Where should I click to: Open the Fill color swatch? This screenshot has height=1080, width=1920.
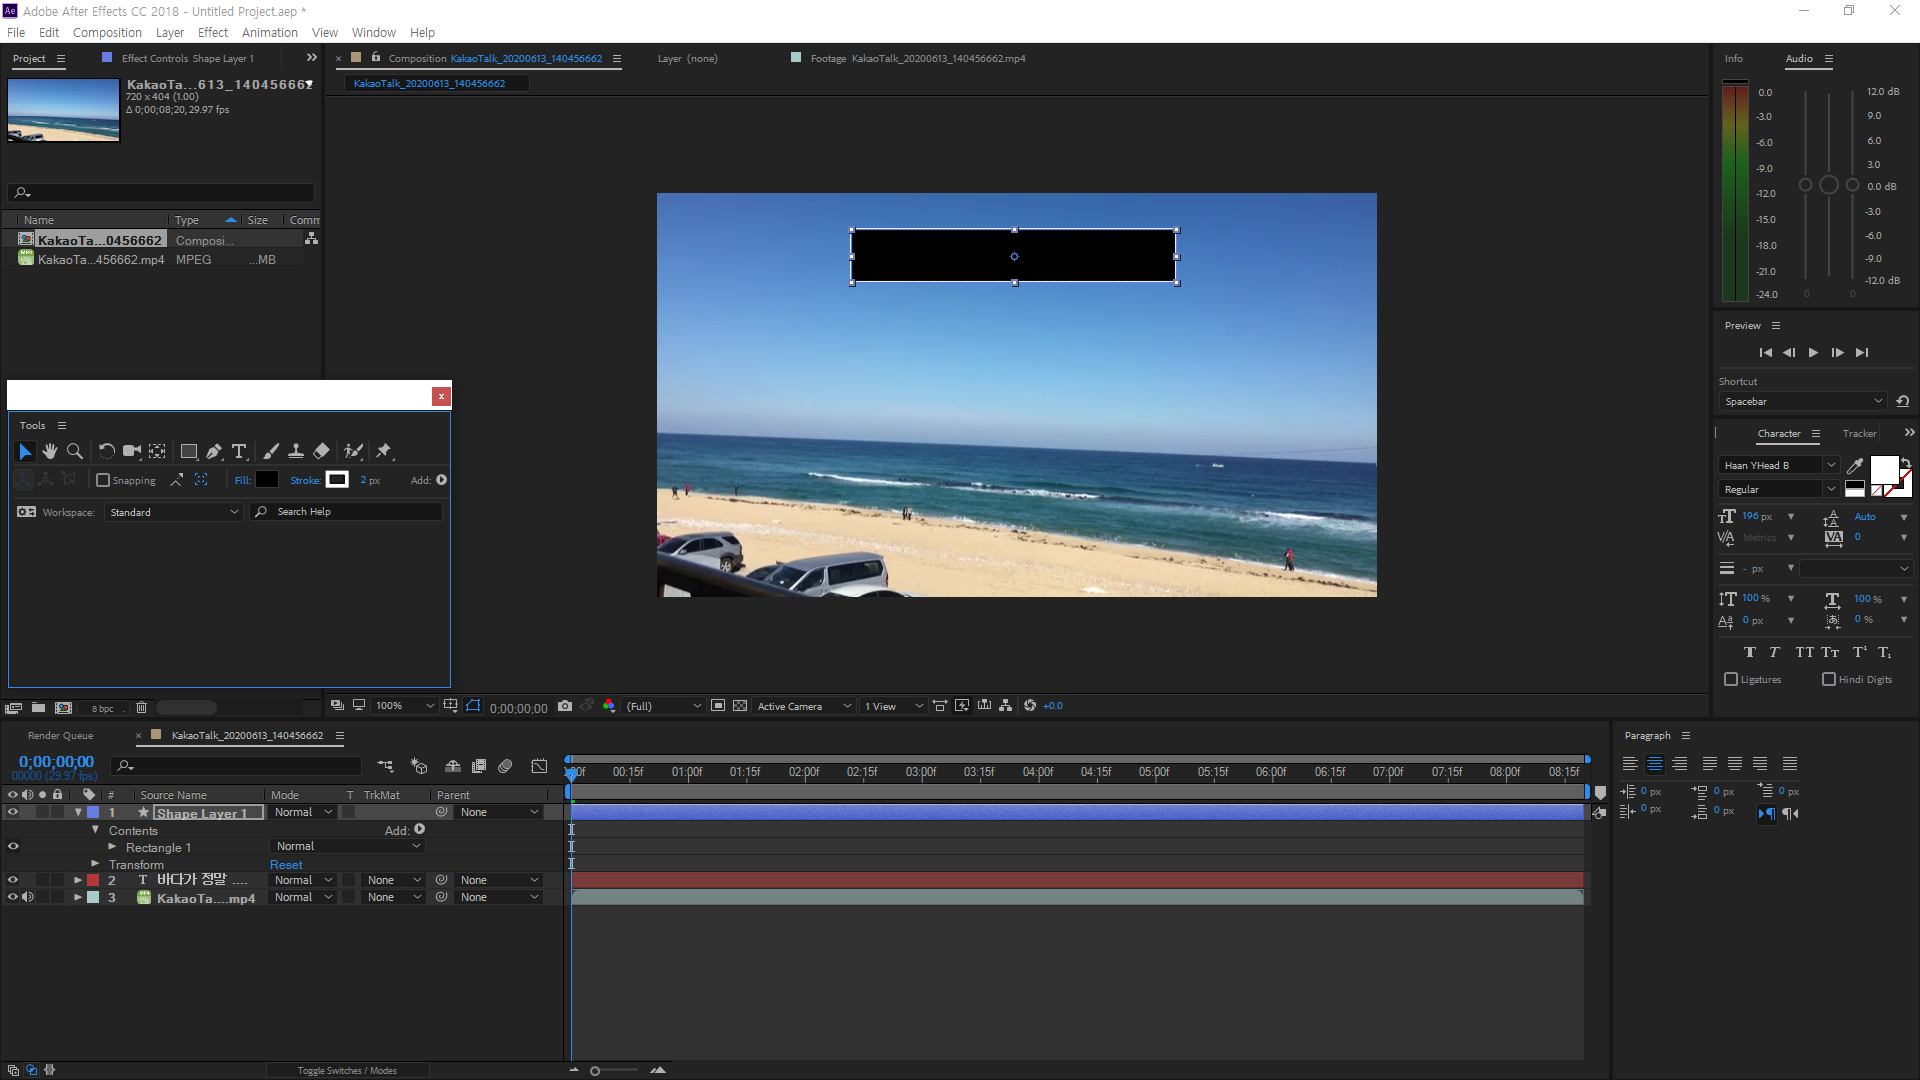267,480
